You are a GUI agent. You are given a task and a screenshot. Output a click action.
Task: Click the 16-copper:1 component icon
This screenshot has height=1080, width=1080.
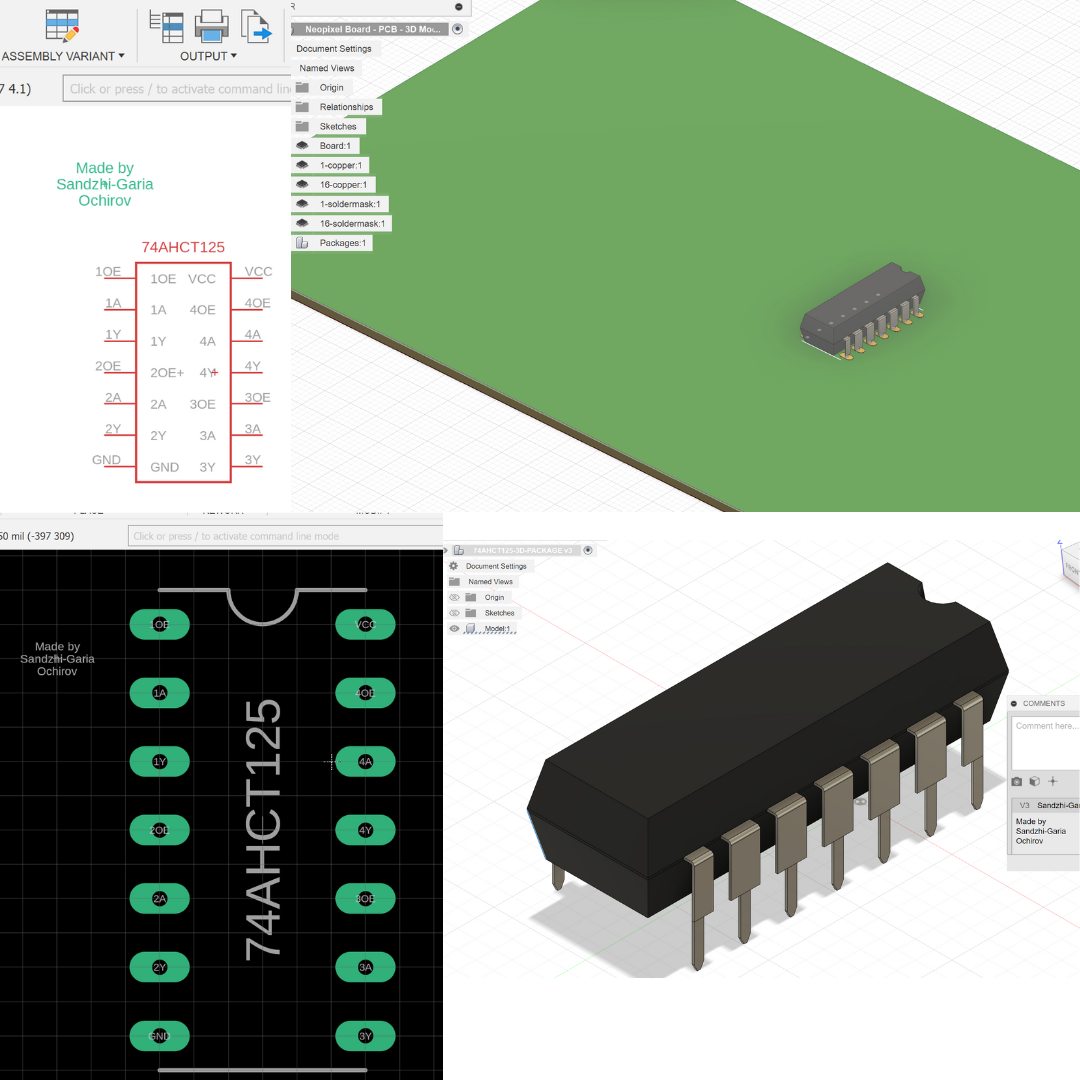(302, 185)
